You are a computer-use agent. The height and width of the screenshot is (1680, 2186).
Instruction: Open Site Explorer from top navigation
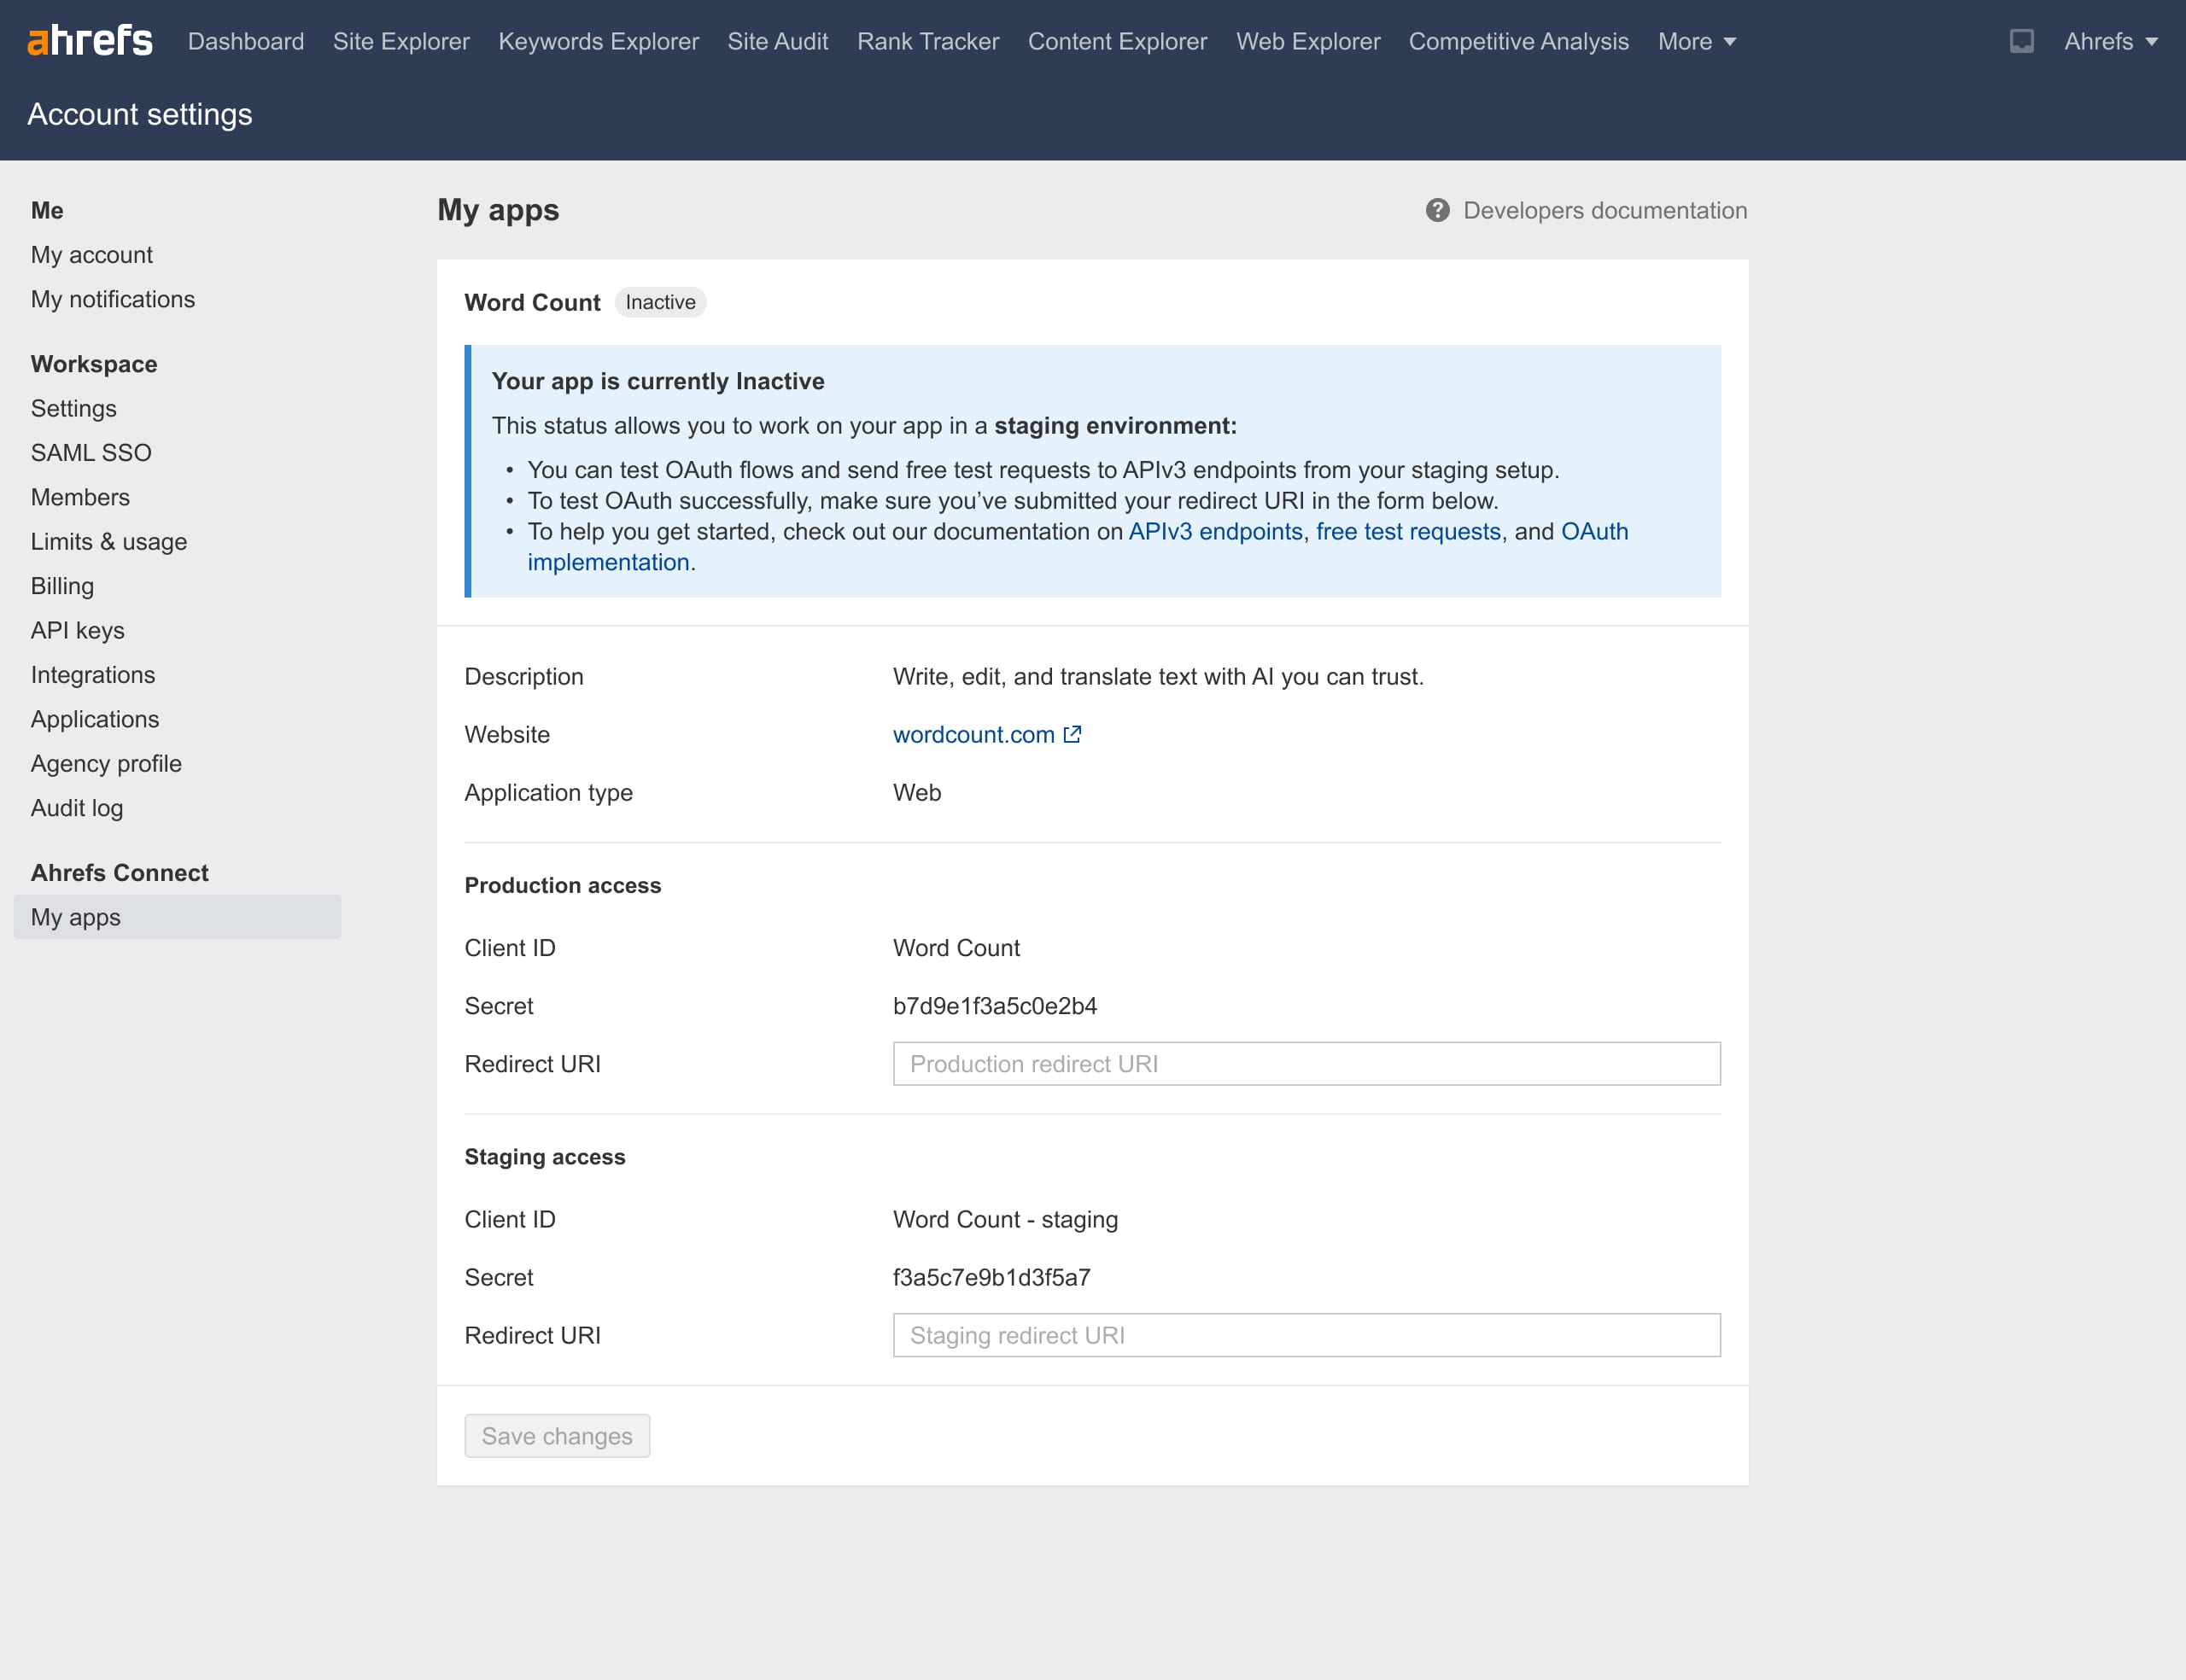click(401, 41)
